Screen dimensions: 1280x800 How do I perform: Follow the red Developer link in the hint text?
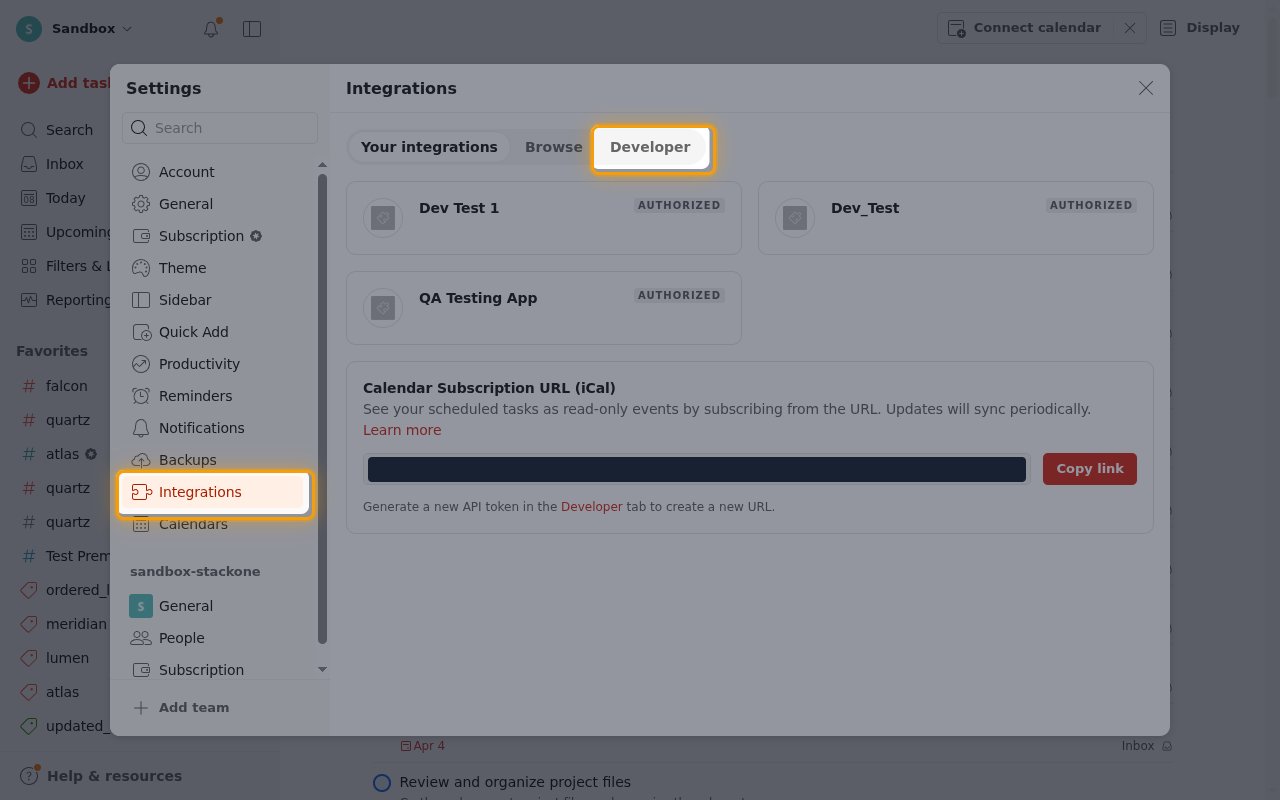pos(591,507)
